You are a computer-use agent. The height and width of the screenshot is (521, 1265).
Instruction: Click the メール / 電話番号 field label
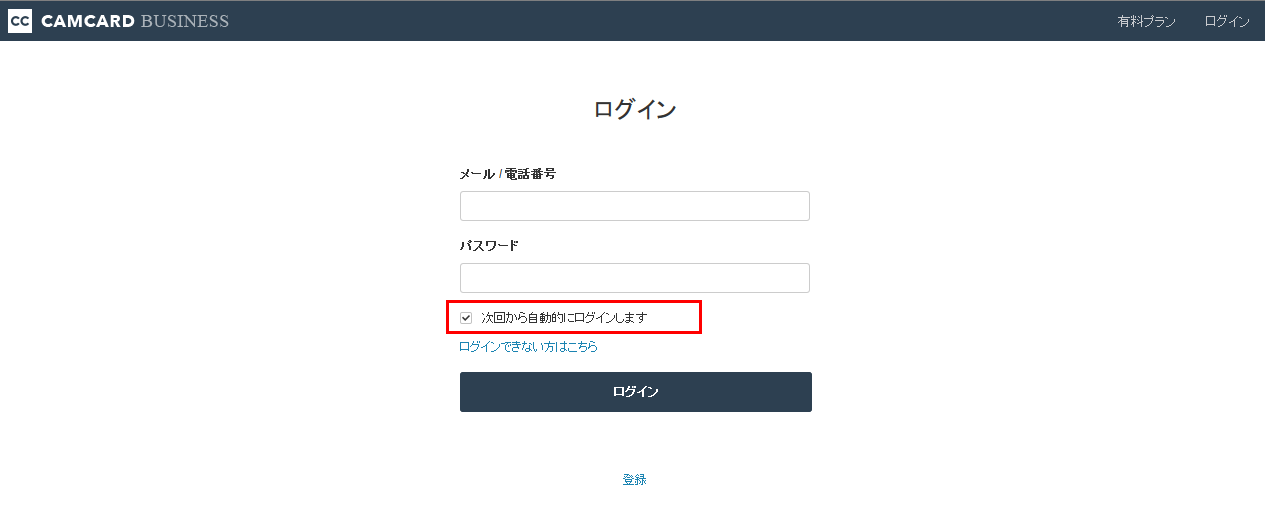click(x=507, y=174)
